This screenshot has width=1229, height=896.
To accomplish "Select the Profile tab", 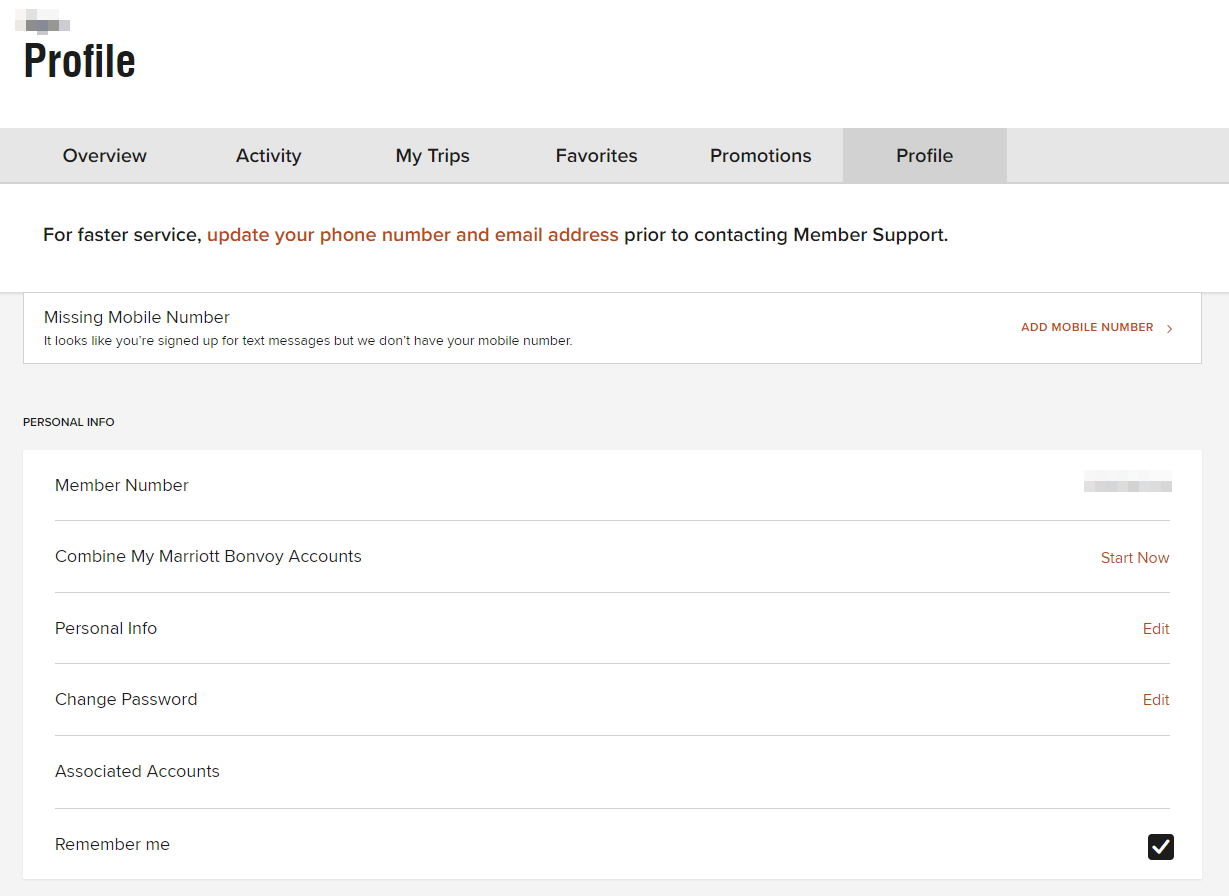I will point(925,156).
